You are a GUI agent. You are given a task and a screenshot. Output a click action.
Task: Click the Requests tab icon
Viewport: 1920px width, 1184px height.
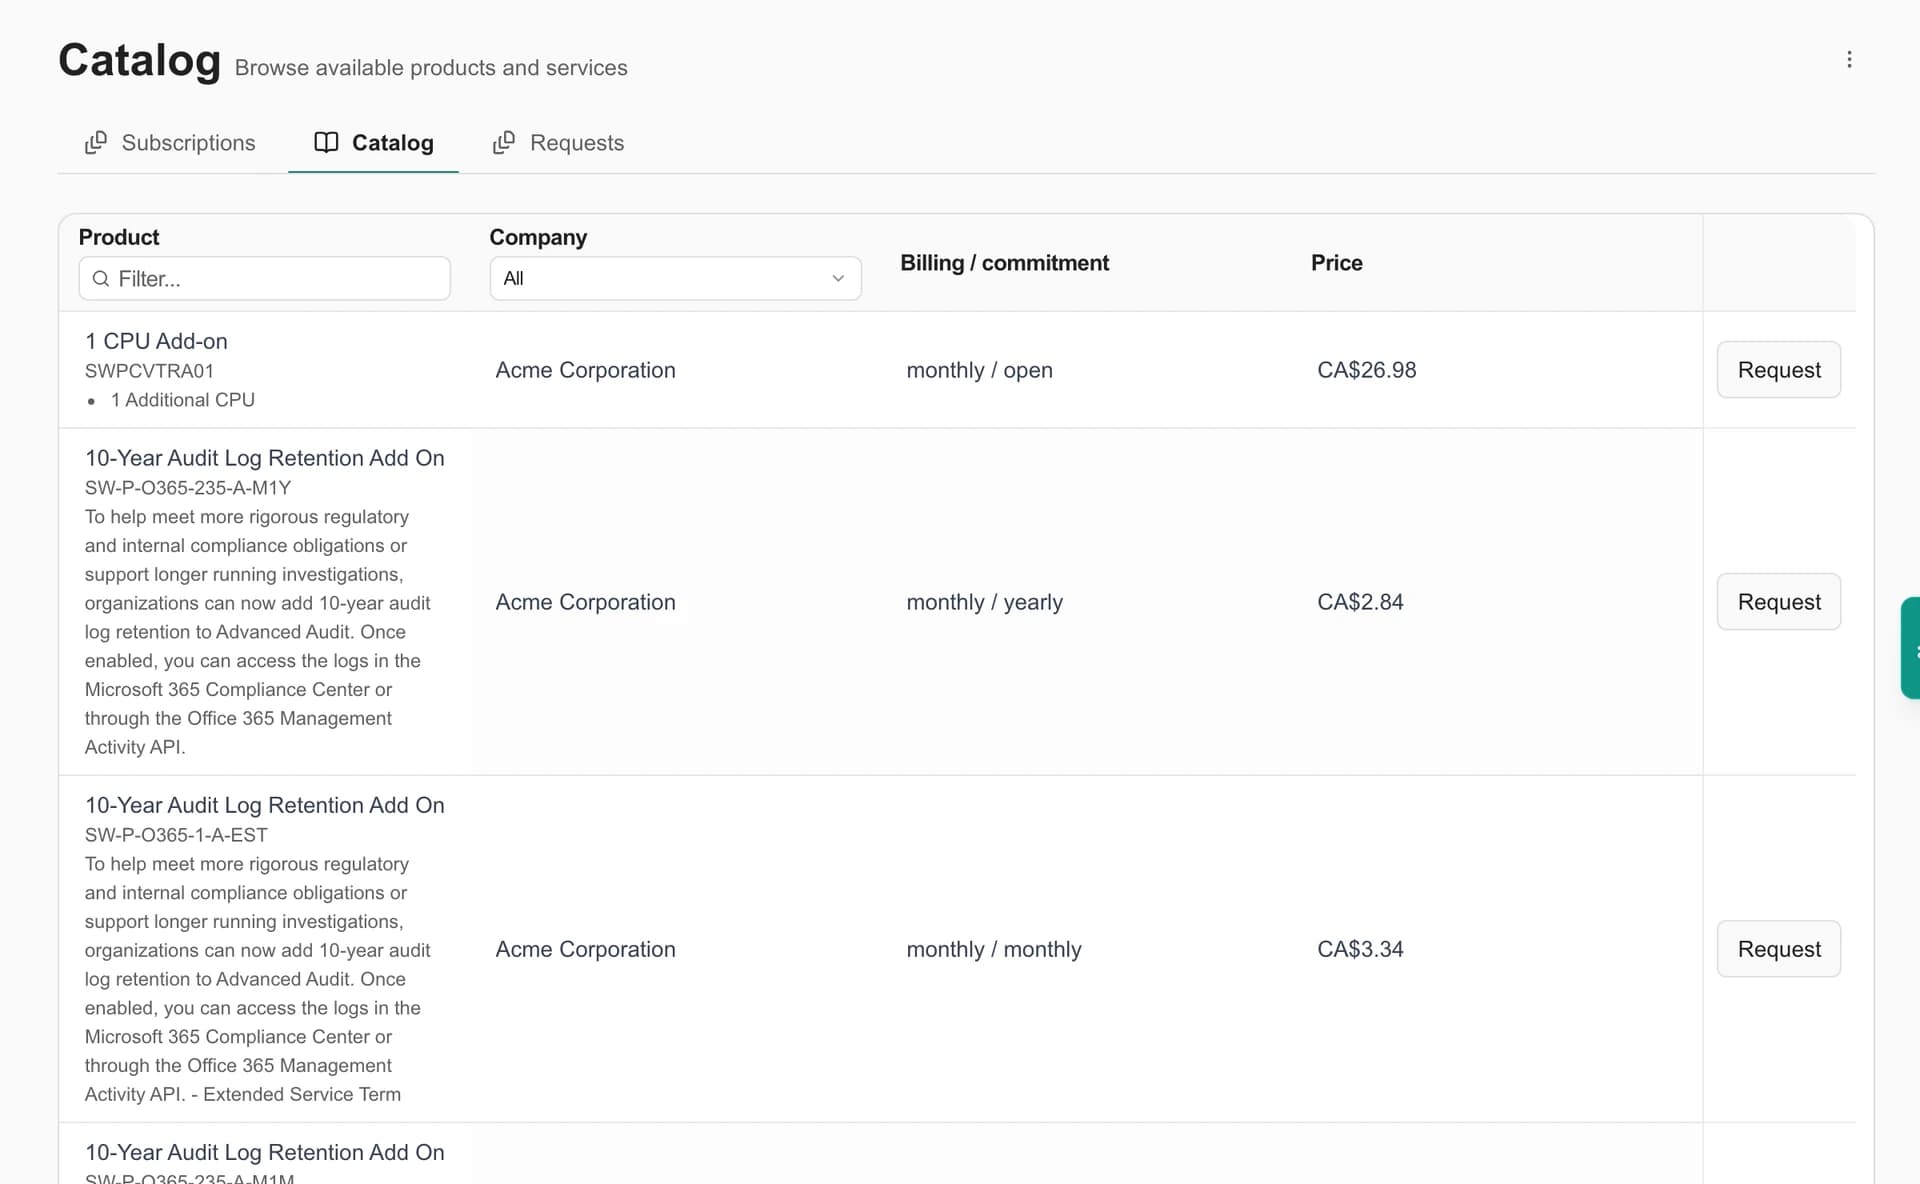504,143
